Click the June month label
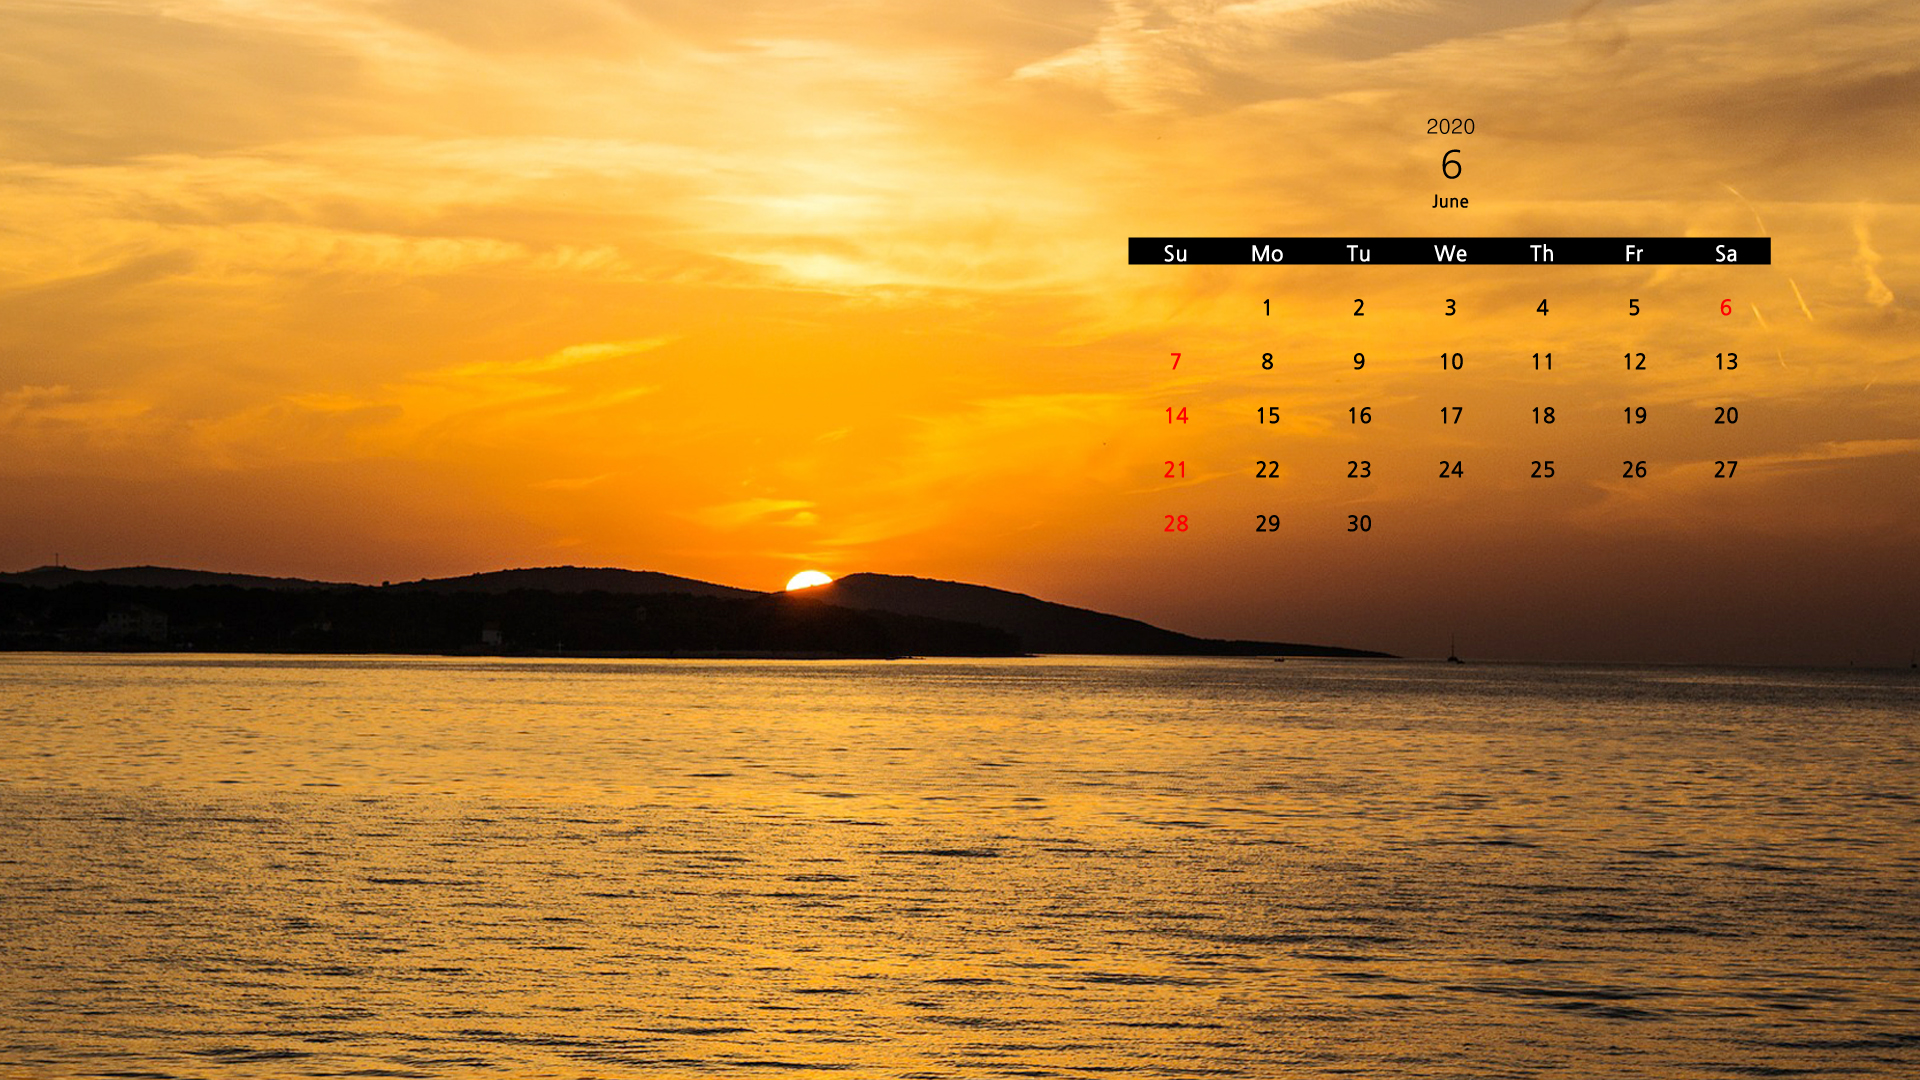Viewport: 1920px width, 1080px height. point(1450,202)
